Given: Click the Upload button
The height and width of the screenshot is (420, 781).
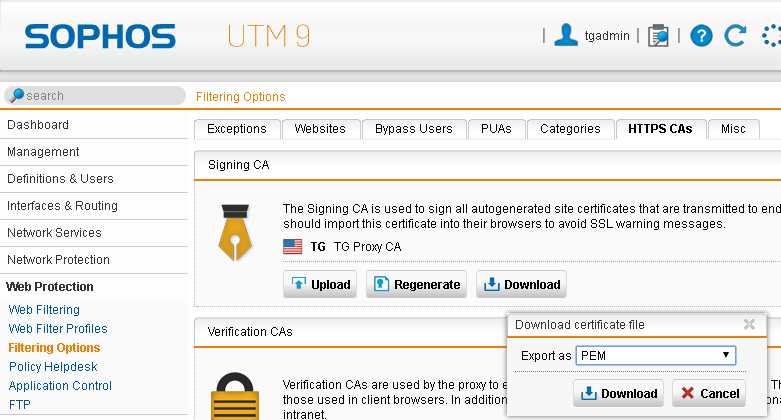Looking at the screenshot, I should (x=320, y=284).
